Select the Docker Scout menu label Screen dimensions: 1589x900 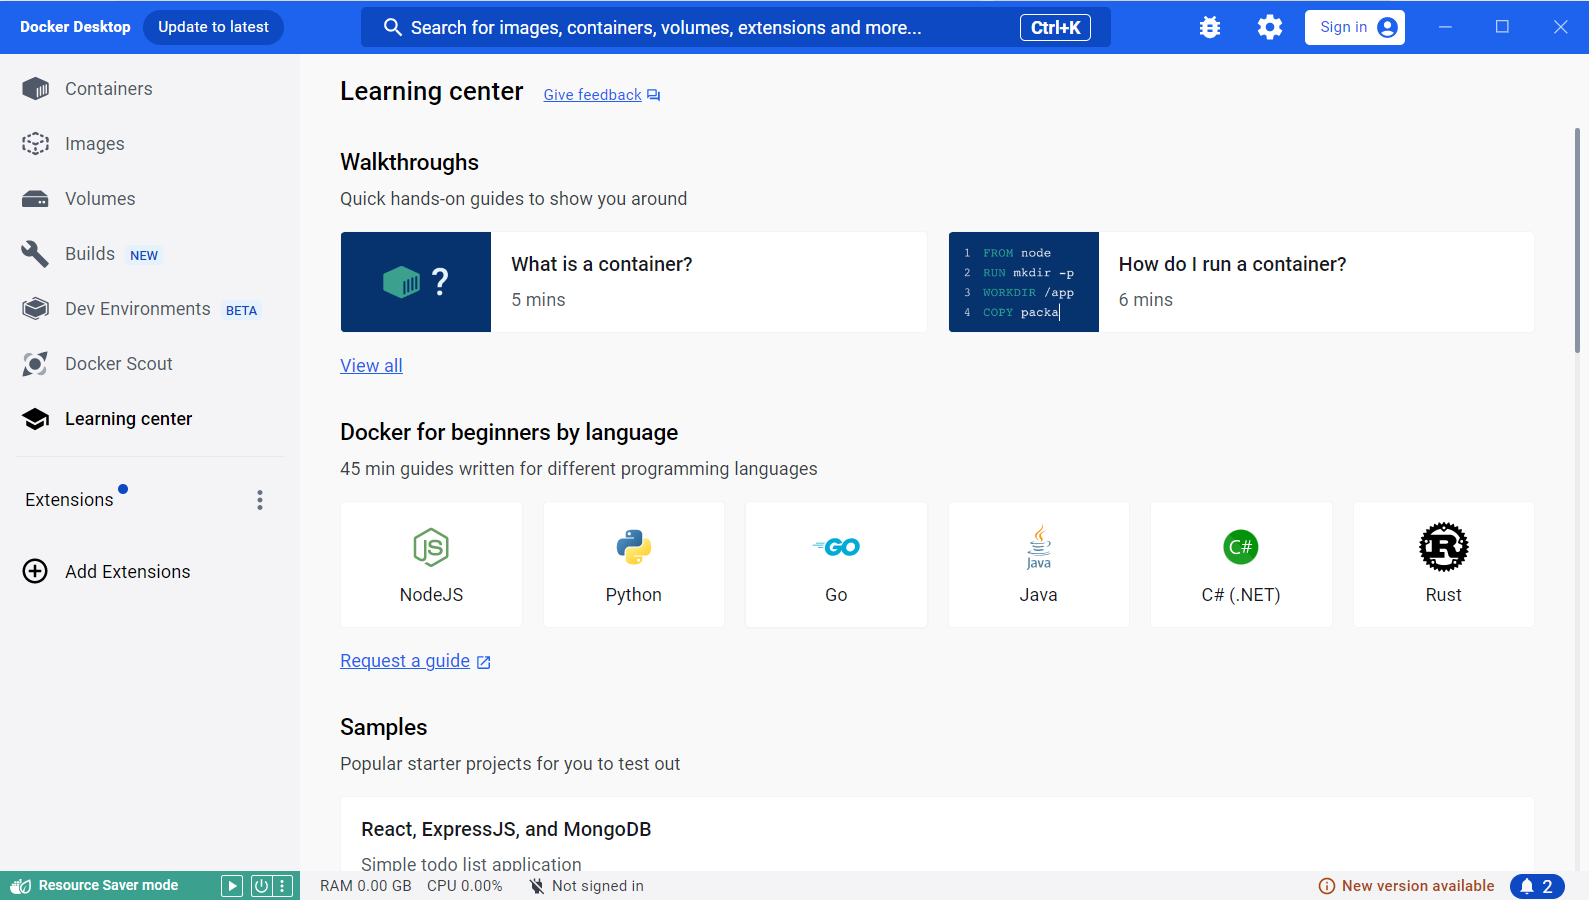(x=119, y=364)
